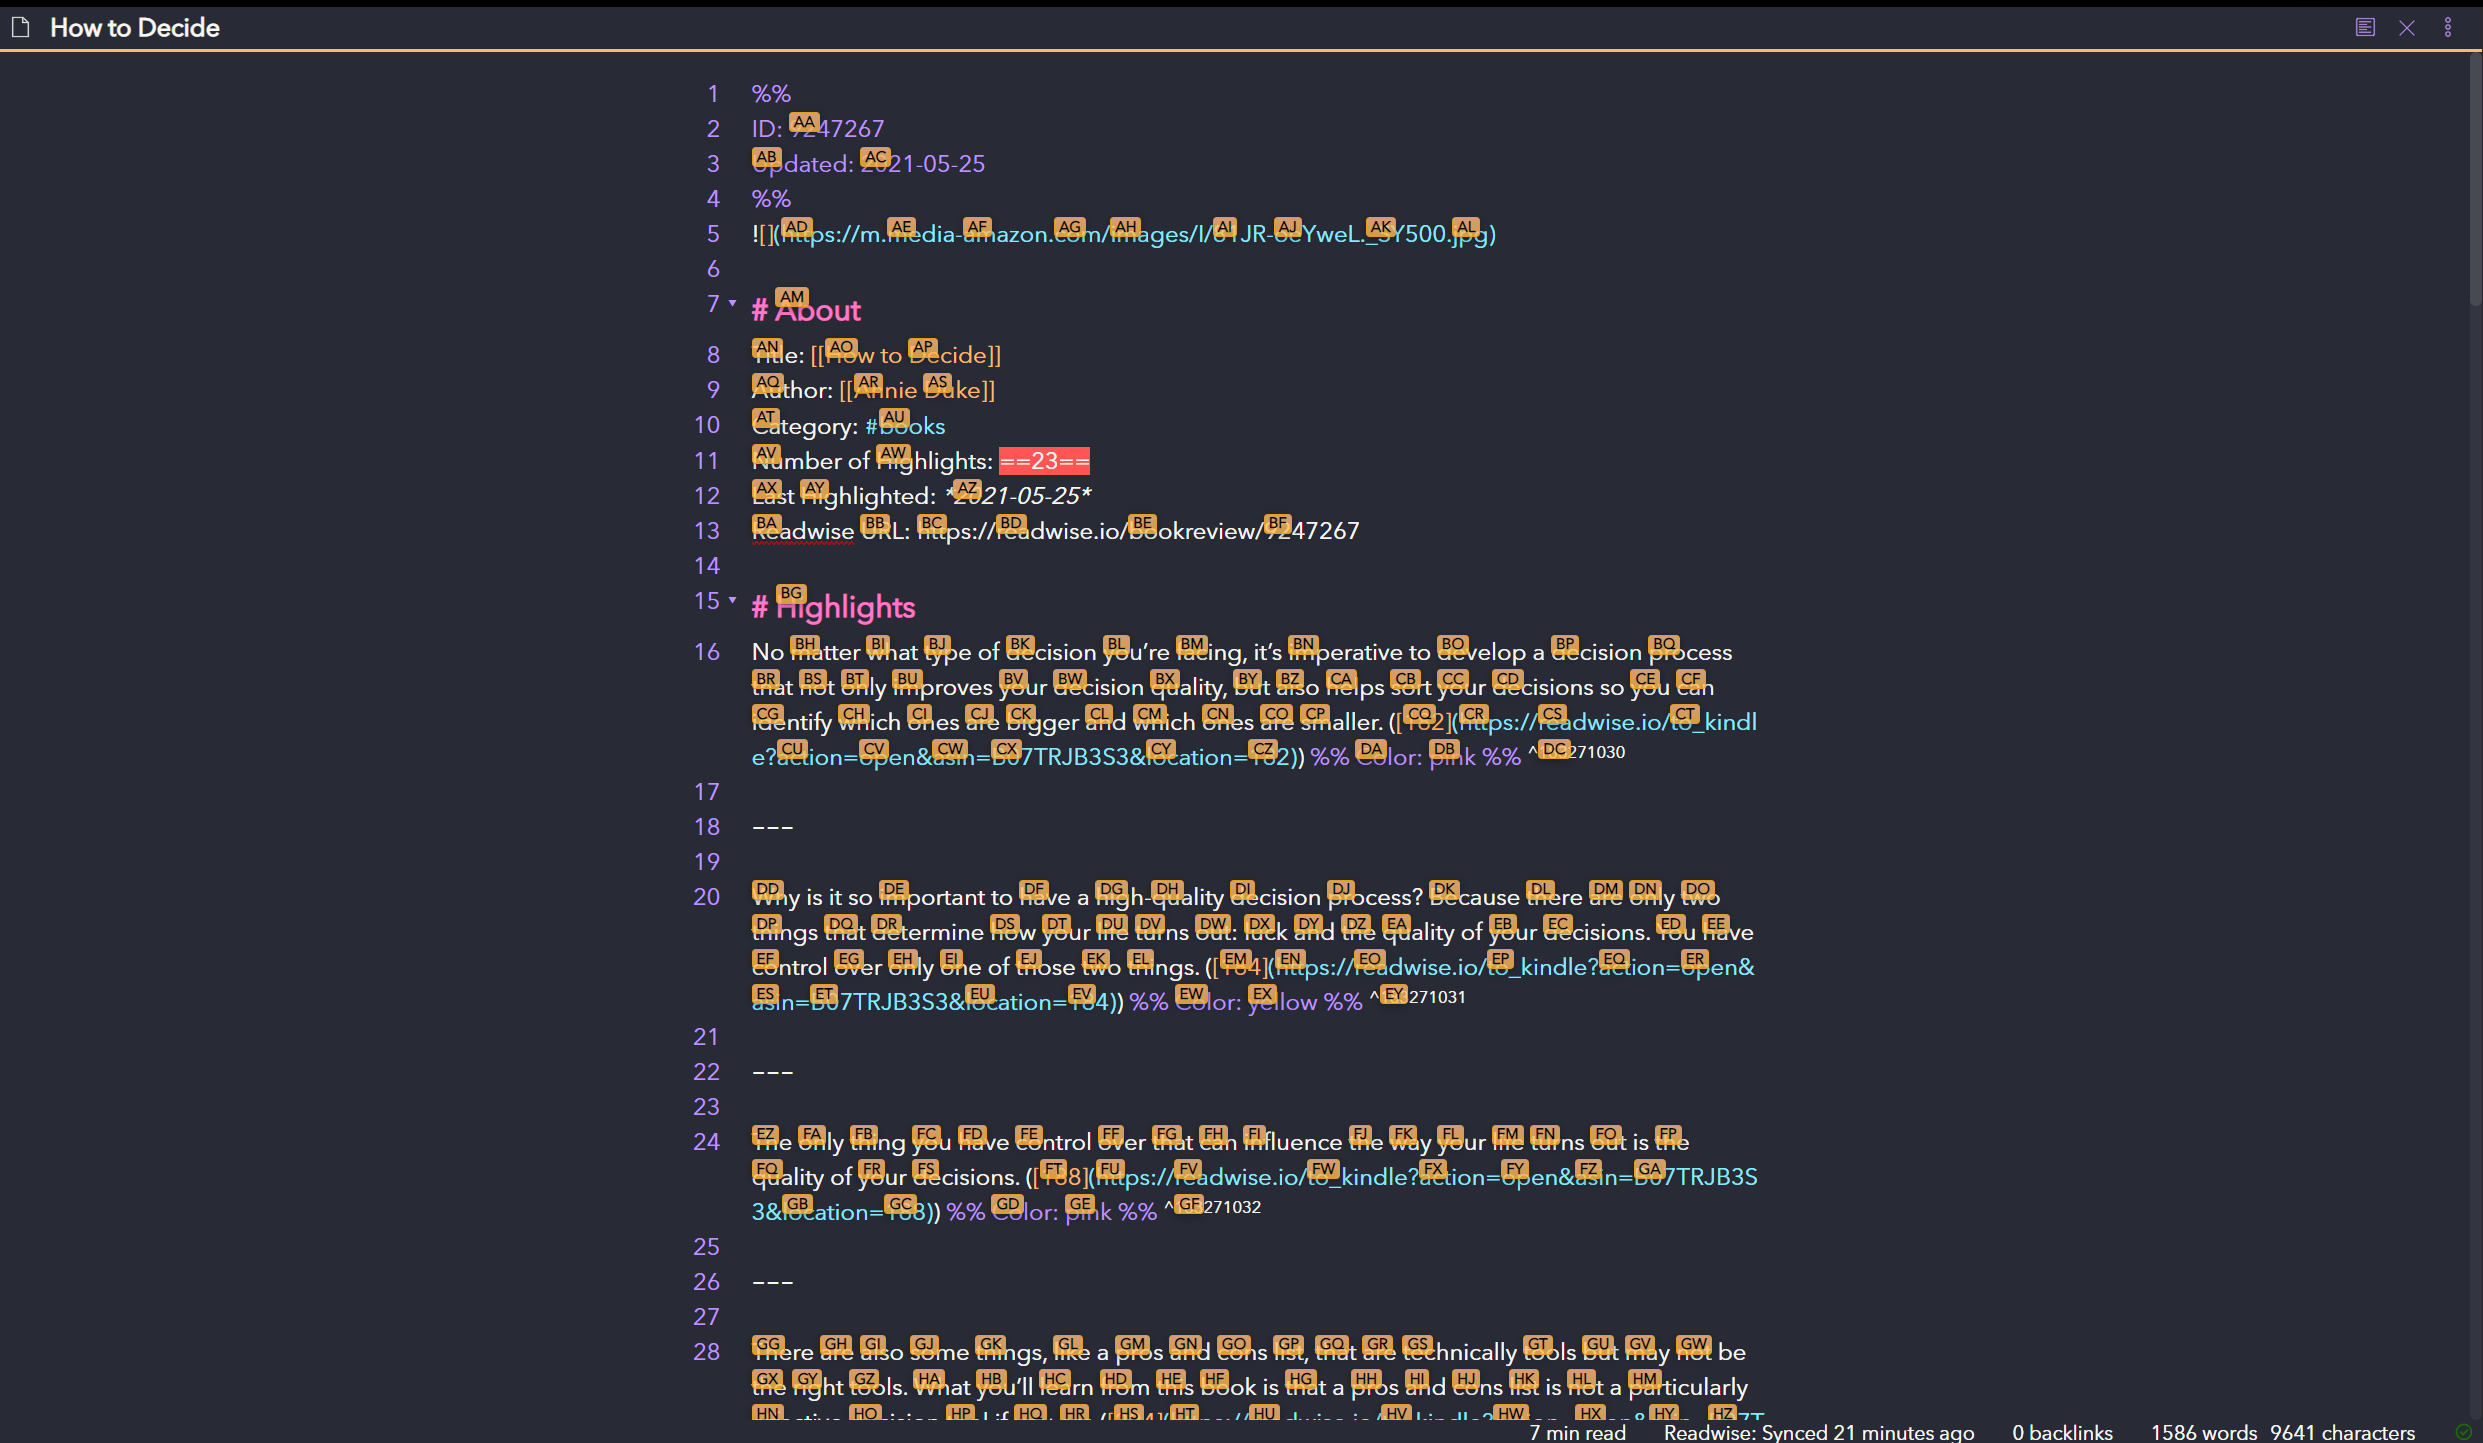Click the 1586 words counter
The image size is (2483, 1443).
tap(2203, 1432)
